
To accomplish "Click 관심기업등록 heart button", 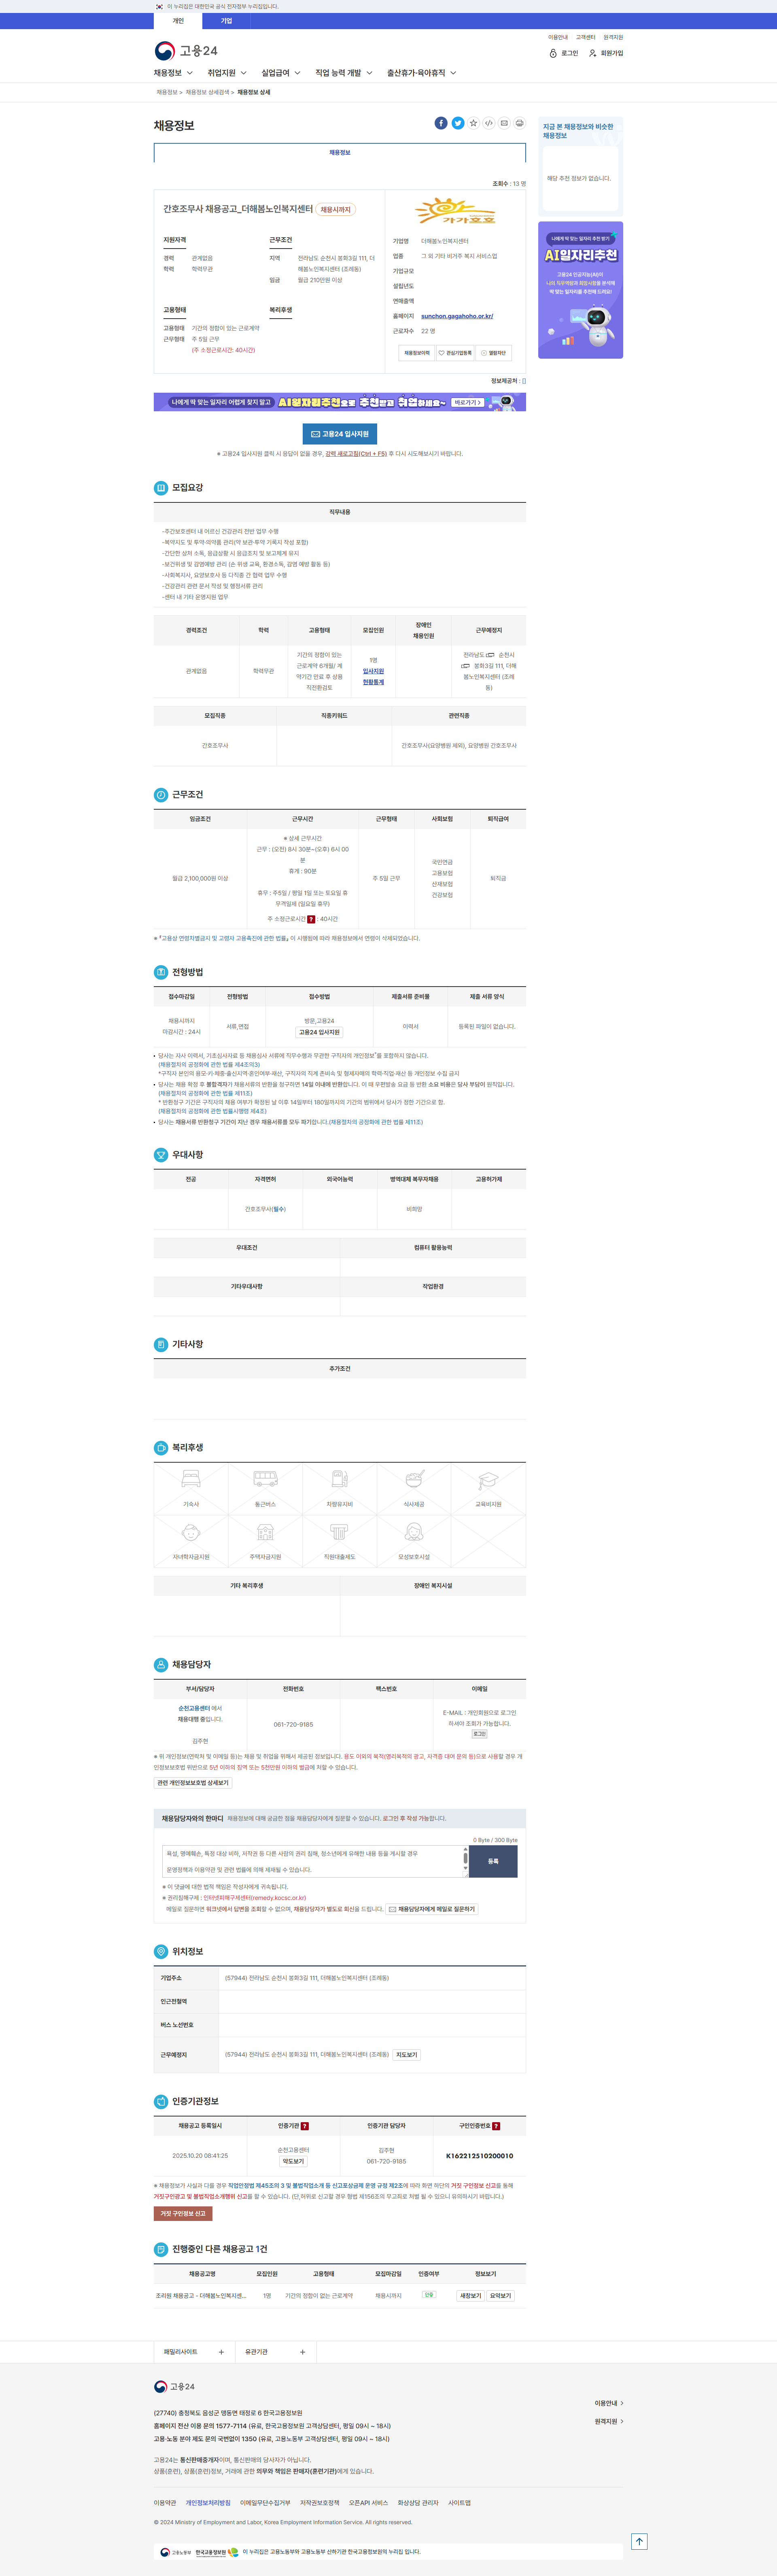I will point(455,353).
